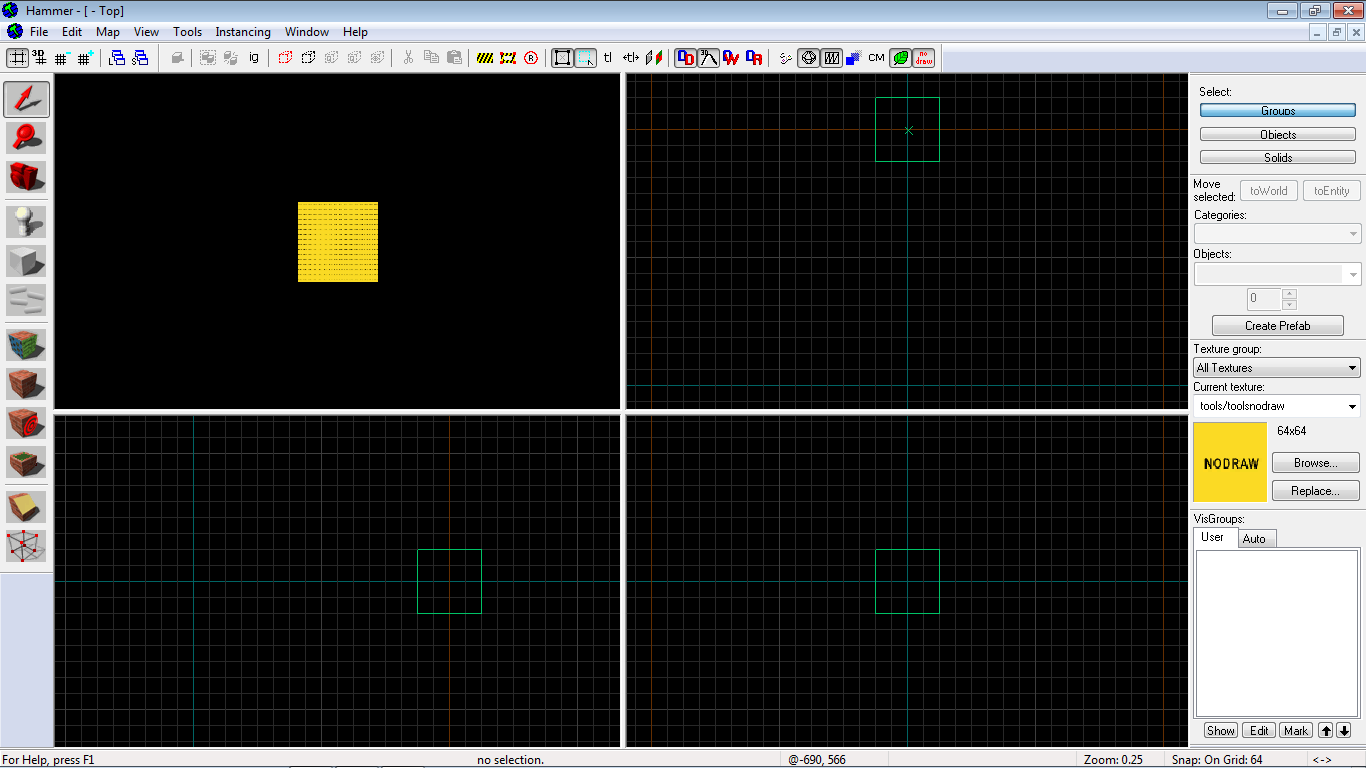Open the Tools menu
This screenshot has height=768, width=1366.
click(187, 32)
